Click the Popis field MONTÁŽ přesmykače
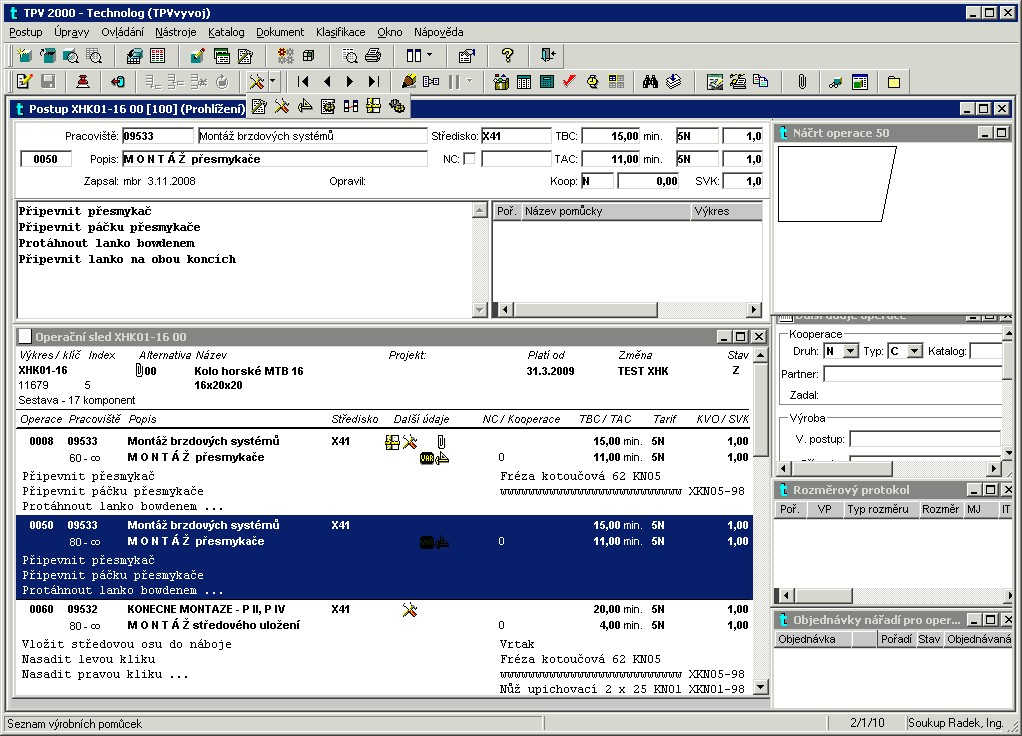Screen dimensions: 1022x736 (x=274, y=159)
